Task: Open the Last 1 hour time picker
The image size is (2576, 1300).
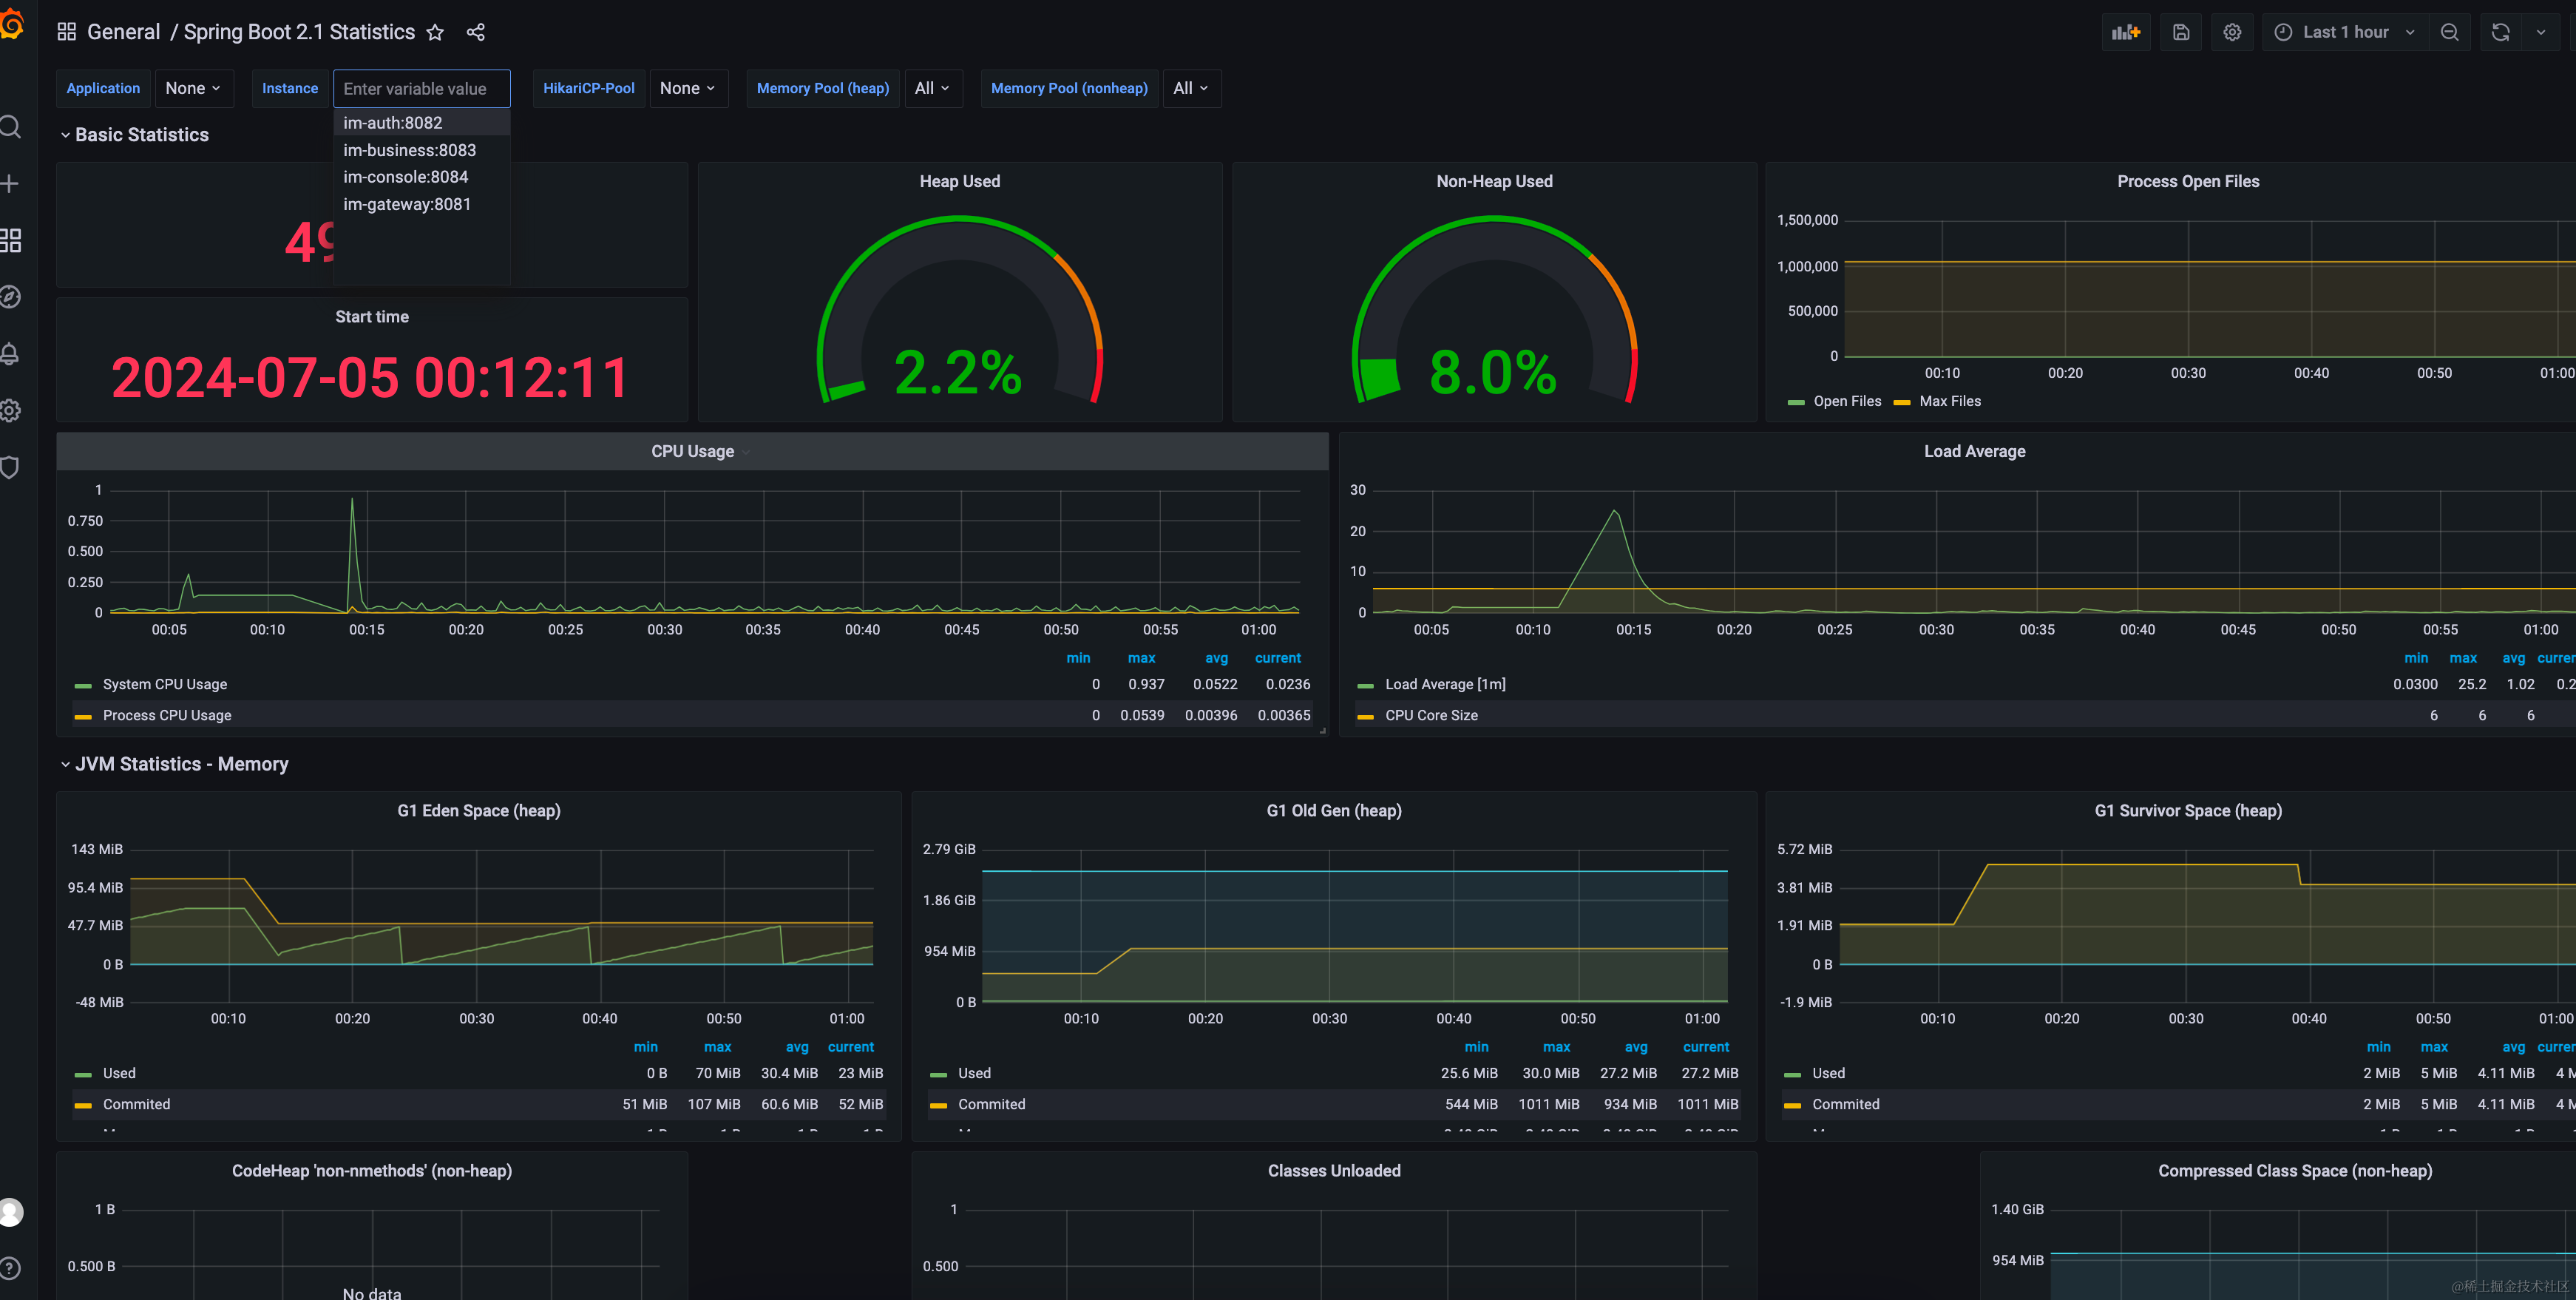Action: [x=2345, y=32]
